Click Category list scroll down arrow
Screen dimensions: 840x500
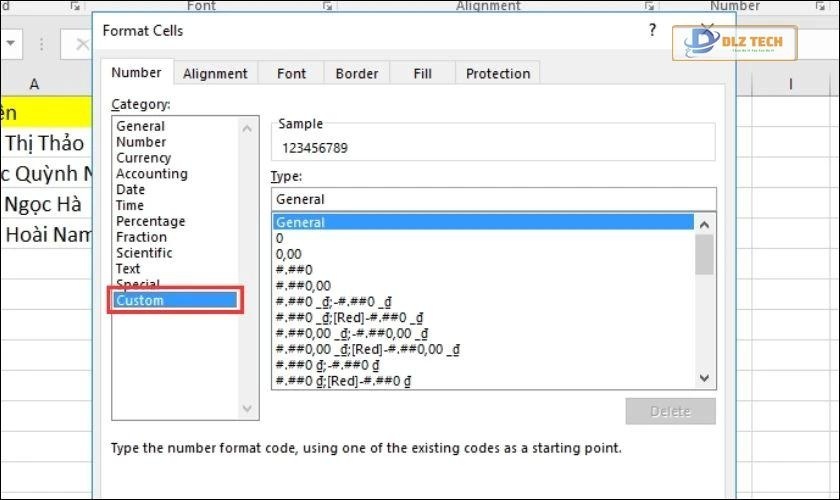(x=248, y=408)
